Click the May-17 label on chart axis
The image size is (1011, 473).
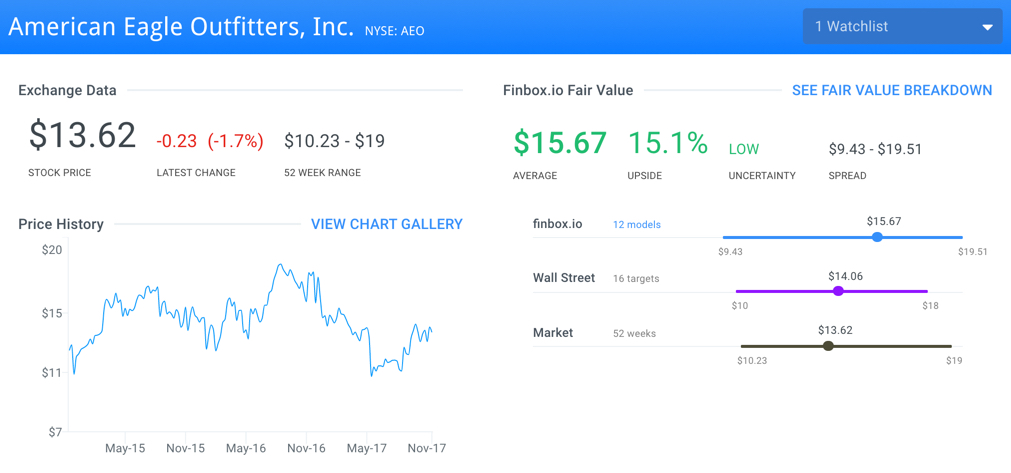click(x=366, y=448)
